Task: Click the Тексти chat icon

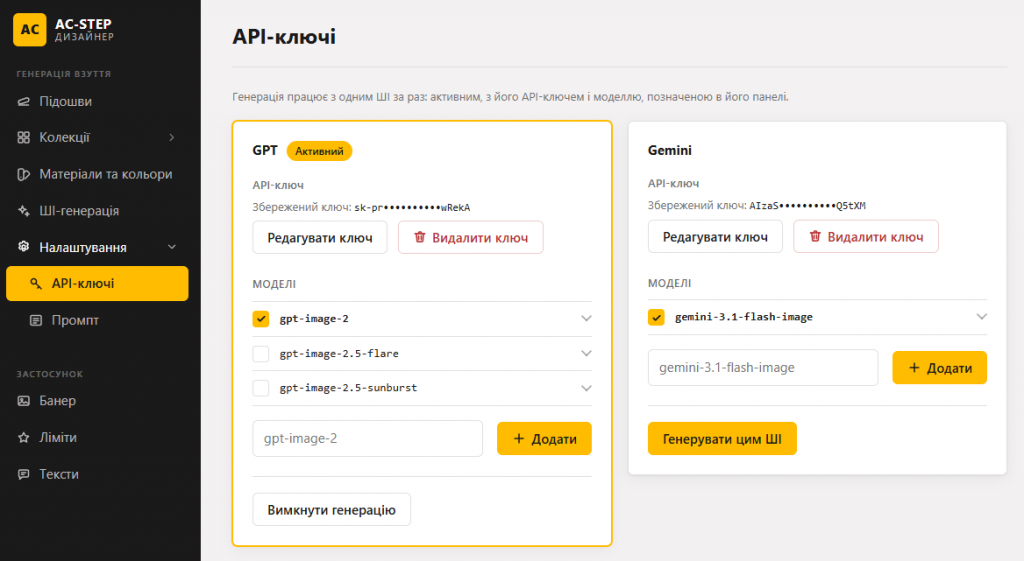Action: pyautogui.click(x=24, y=474)
